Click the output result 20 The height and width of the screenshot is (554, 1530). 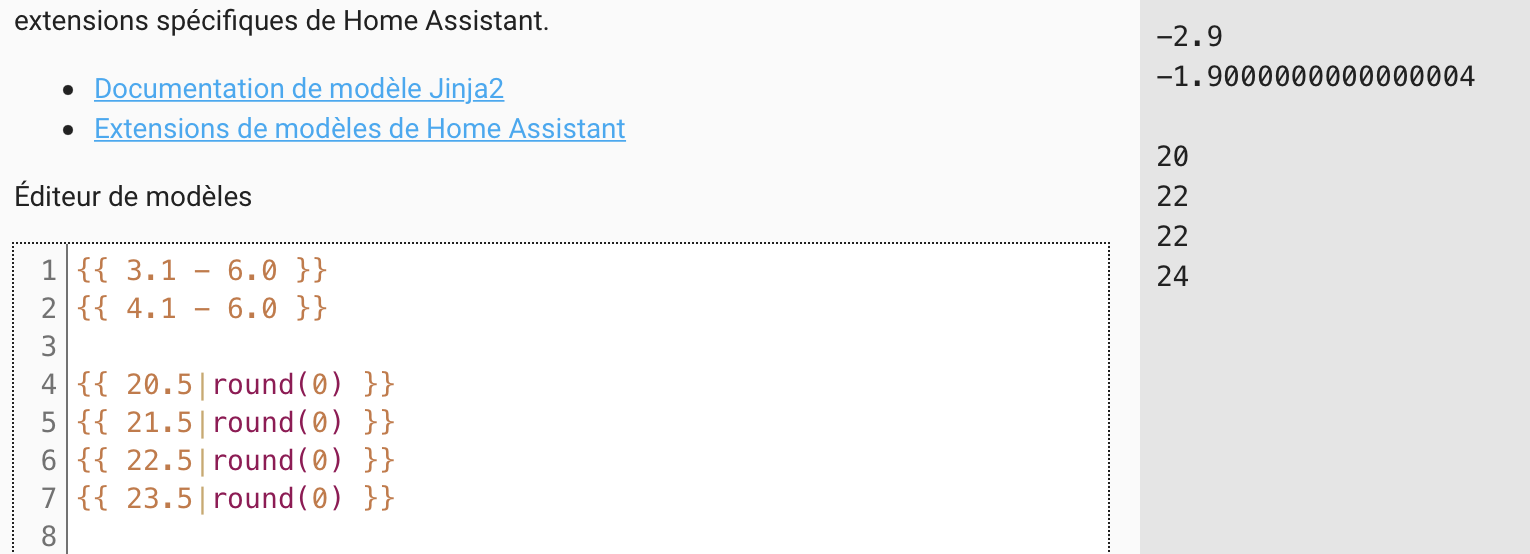pyautogui.click(x=1172, y=157)
